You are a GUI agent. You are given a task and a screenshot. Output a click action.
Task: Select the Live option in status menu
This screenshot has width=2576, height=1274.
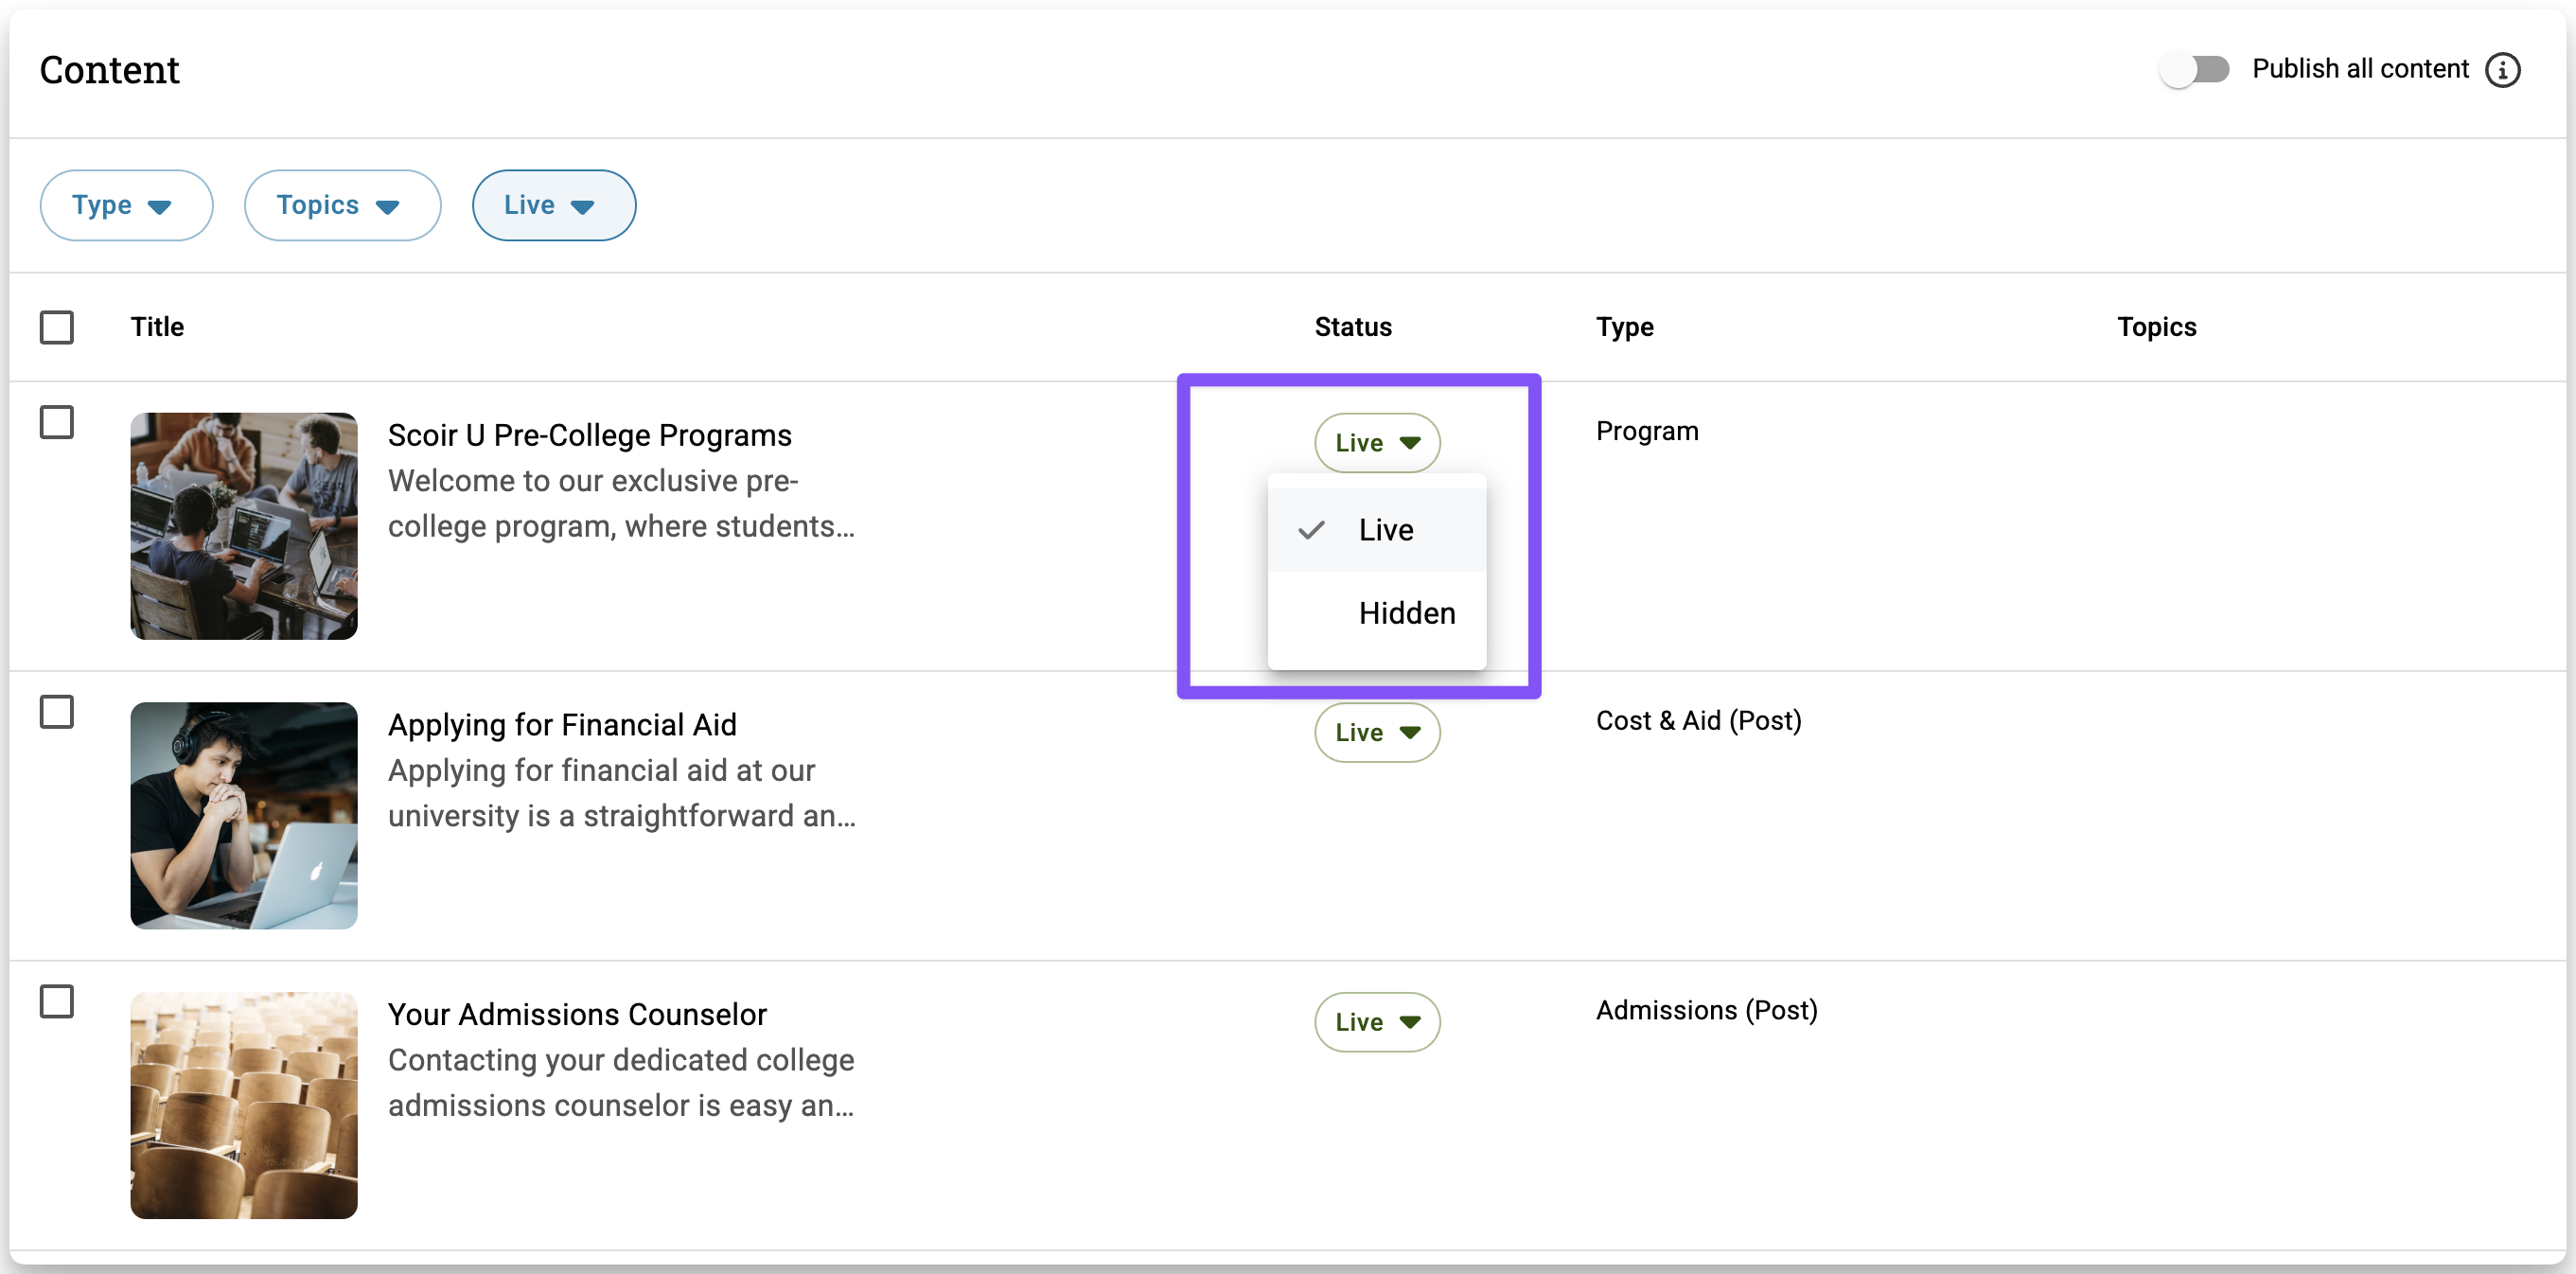point(1385,530)
